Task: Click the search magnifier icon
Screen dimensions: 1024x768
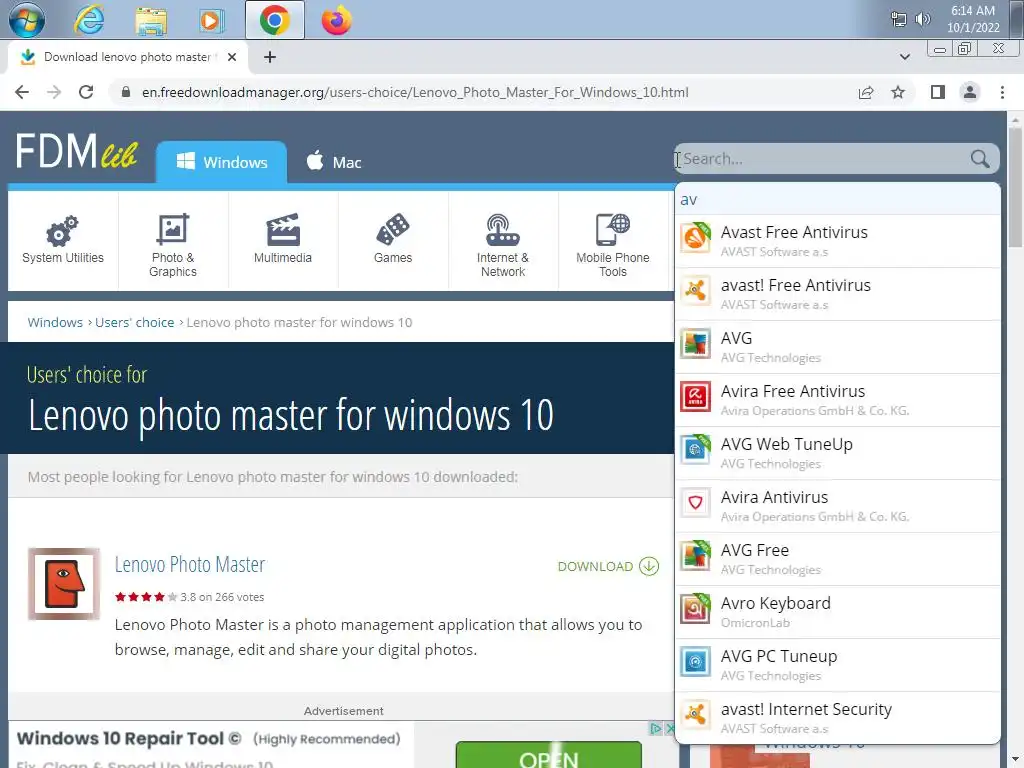Action: 980,159
